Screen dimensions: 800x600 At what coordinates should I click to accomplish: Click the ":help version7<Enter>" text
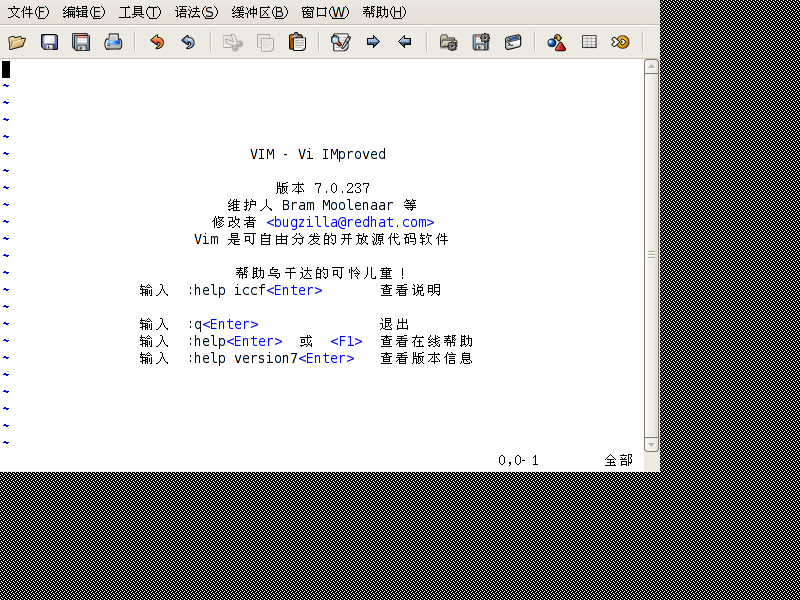point(271,358)
